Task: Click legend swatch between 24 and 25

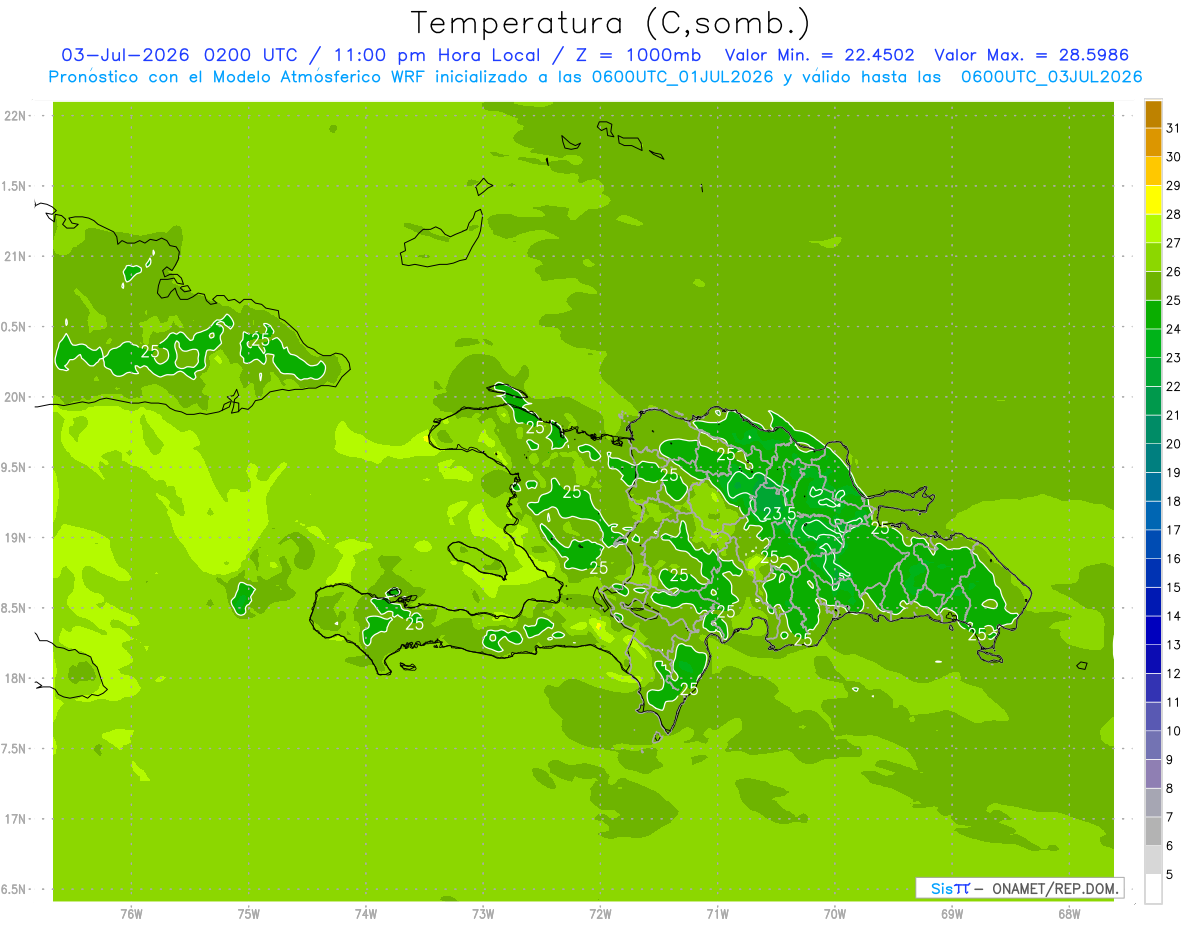Action: pyautogui.click(x=1153, y=315)
